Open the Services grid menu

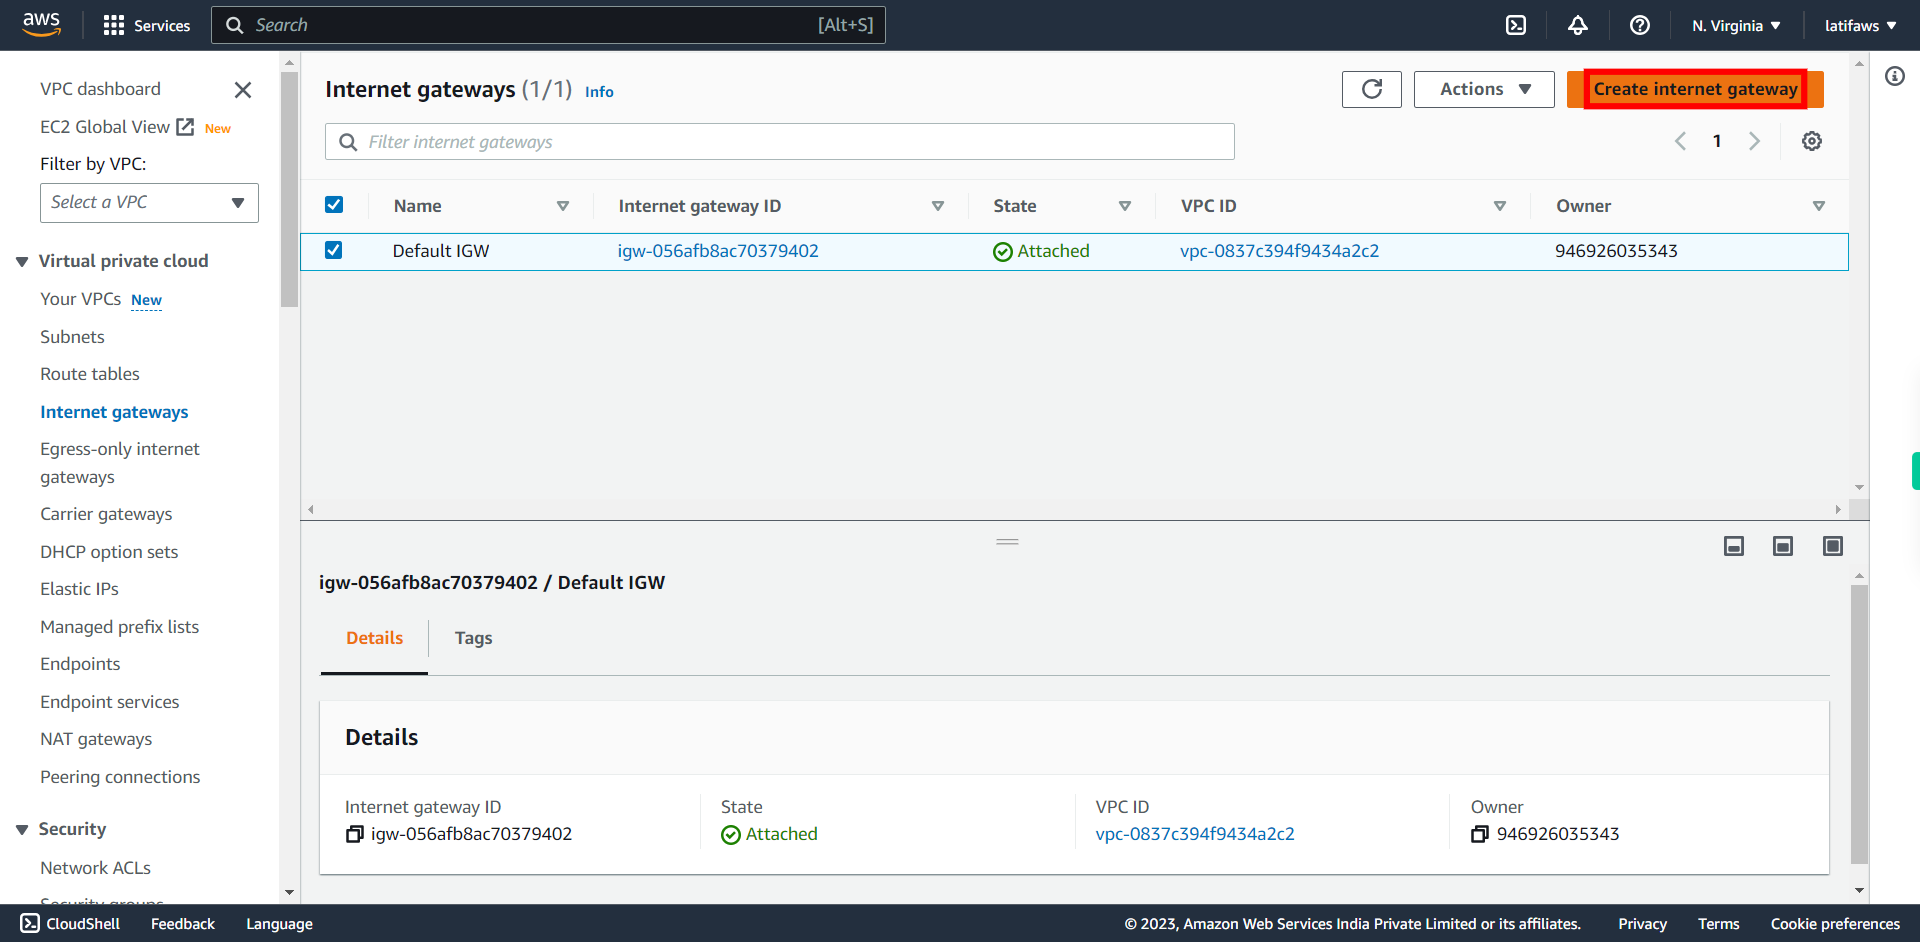pos(146,25)
